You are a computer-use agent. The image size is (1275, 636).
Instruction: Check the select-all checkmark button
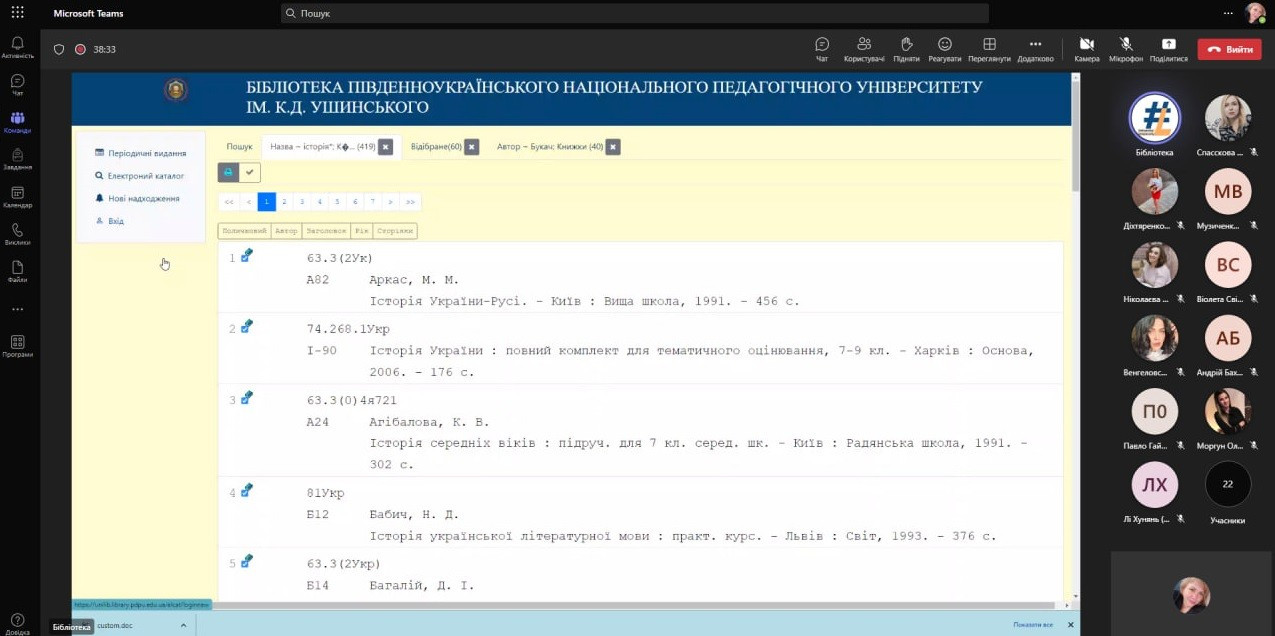pos(250,173)
